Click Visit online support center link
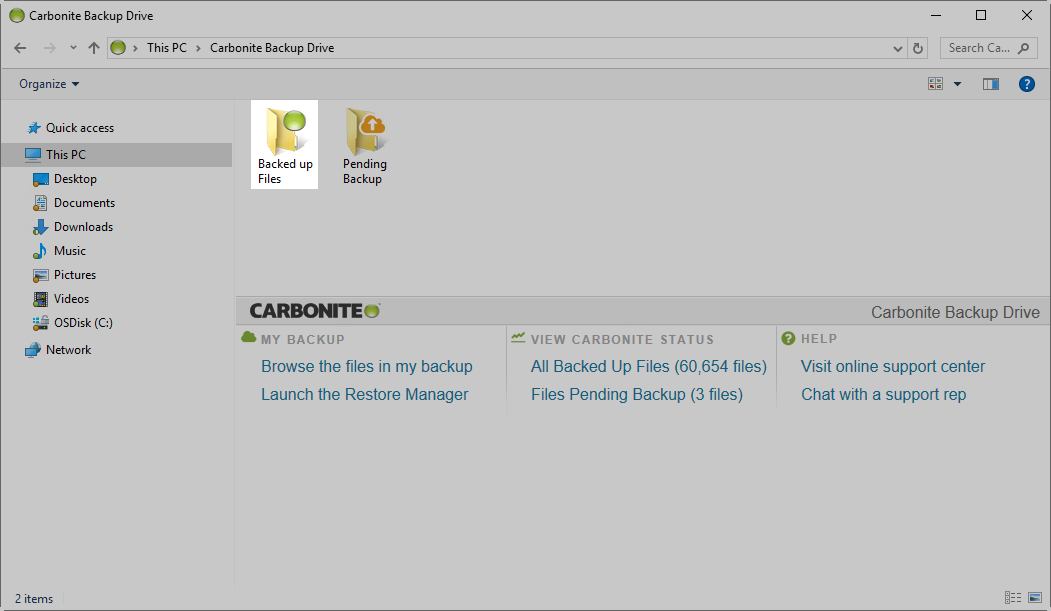This screenshot has height=611, width=1051. tap(893, 366)
